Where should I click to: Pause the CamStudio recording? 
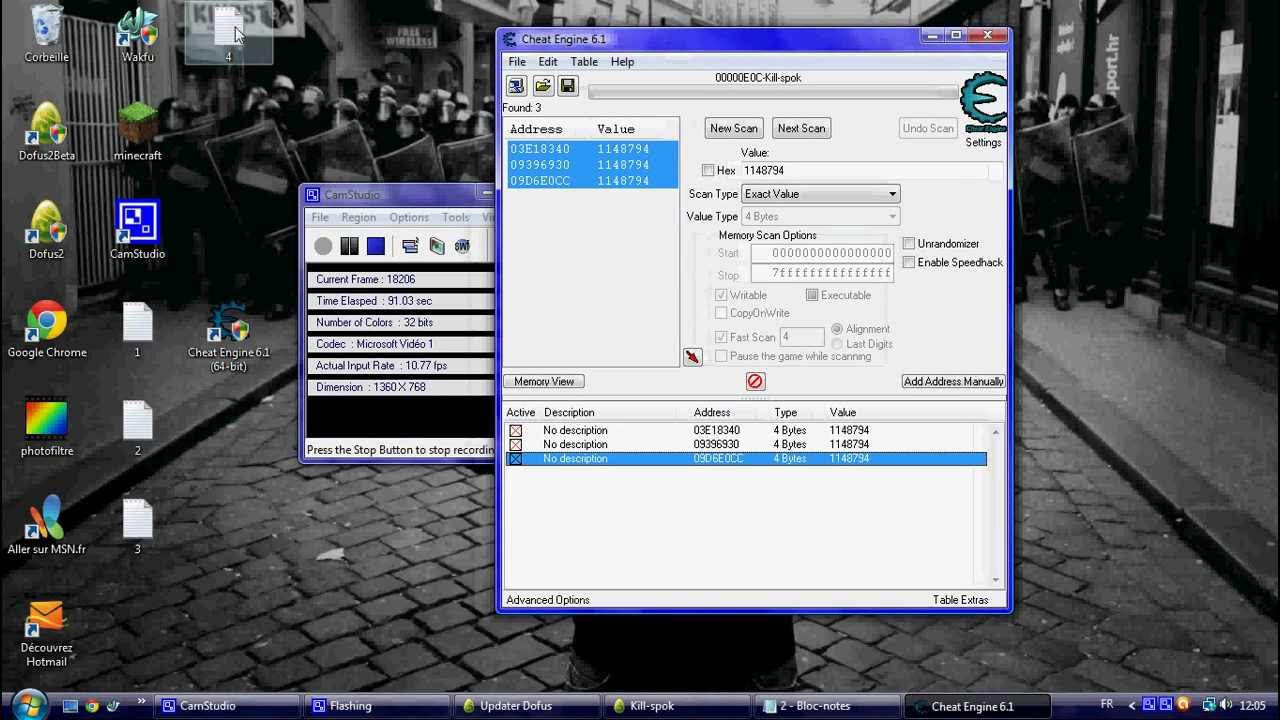(x=349, y=246)
